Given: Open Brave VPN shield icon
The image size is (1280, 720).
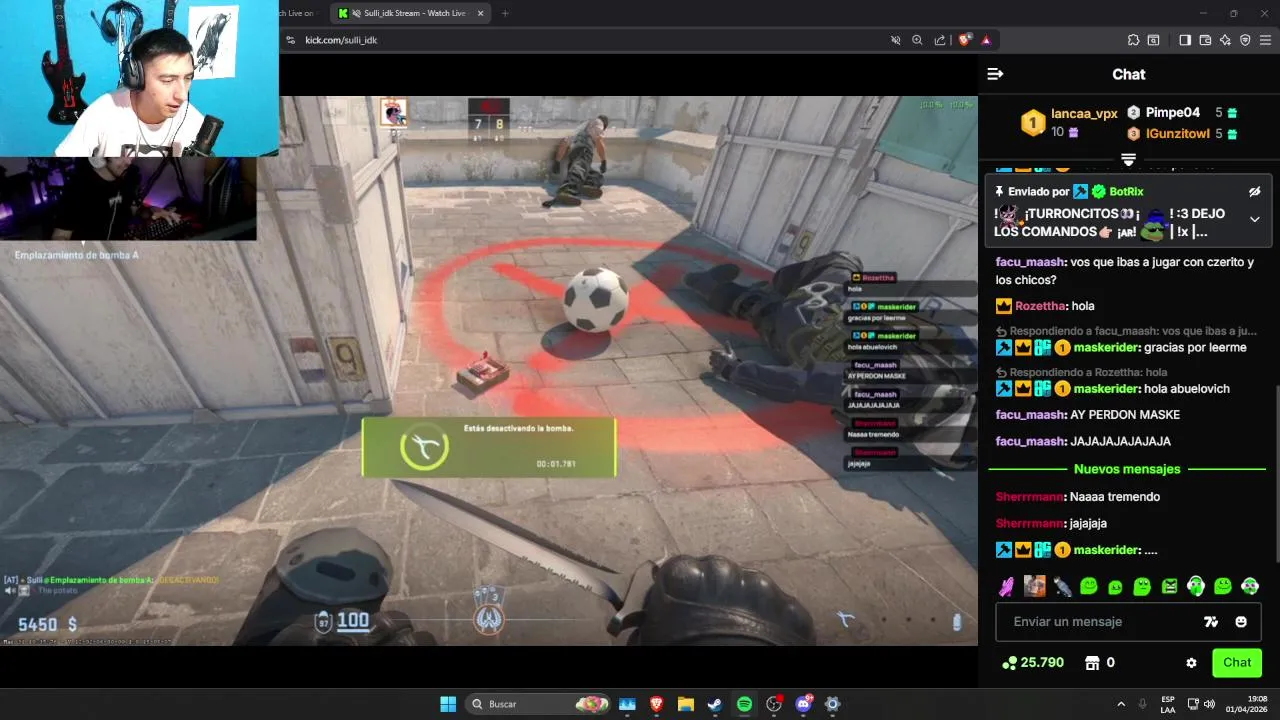Looking at the screenshot, I should pos(1245,40).
